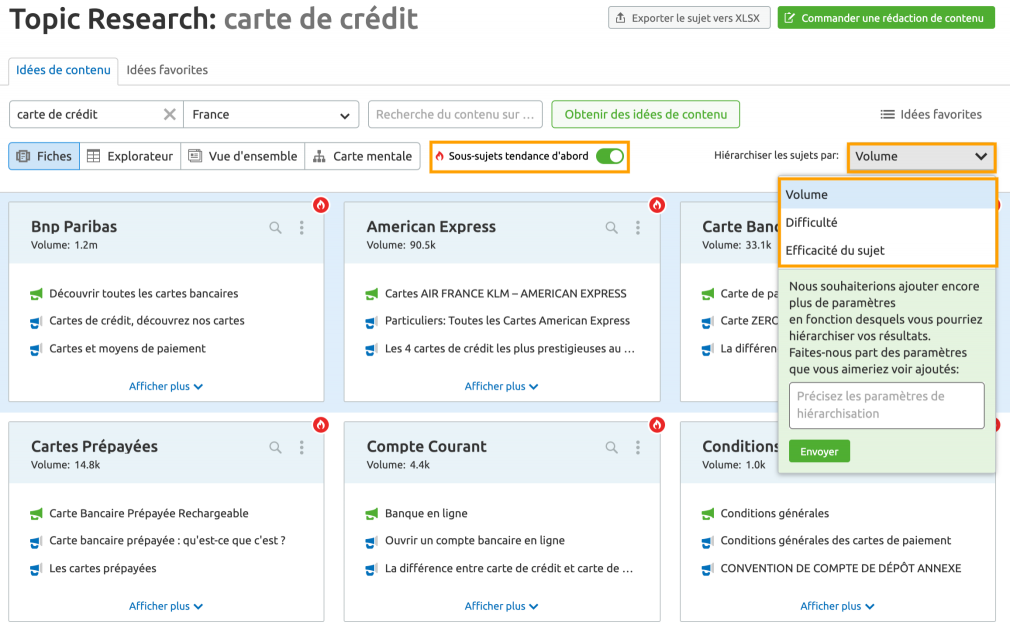Click megaphone icon beside 'Conditions générales'

707,514
